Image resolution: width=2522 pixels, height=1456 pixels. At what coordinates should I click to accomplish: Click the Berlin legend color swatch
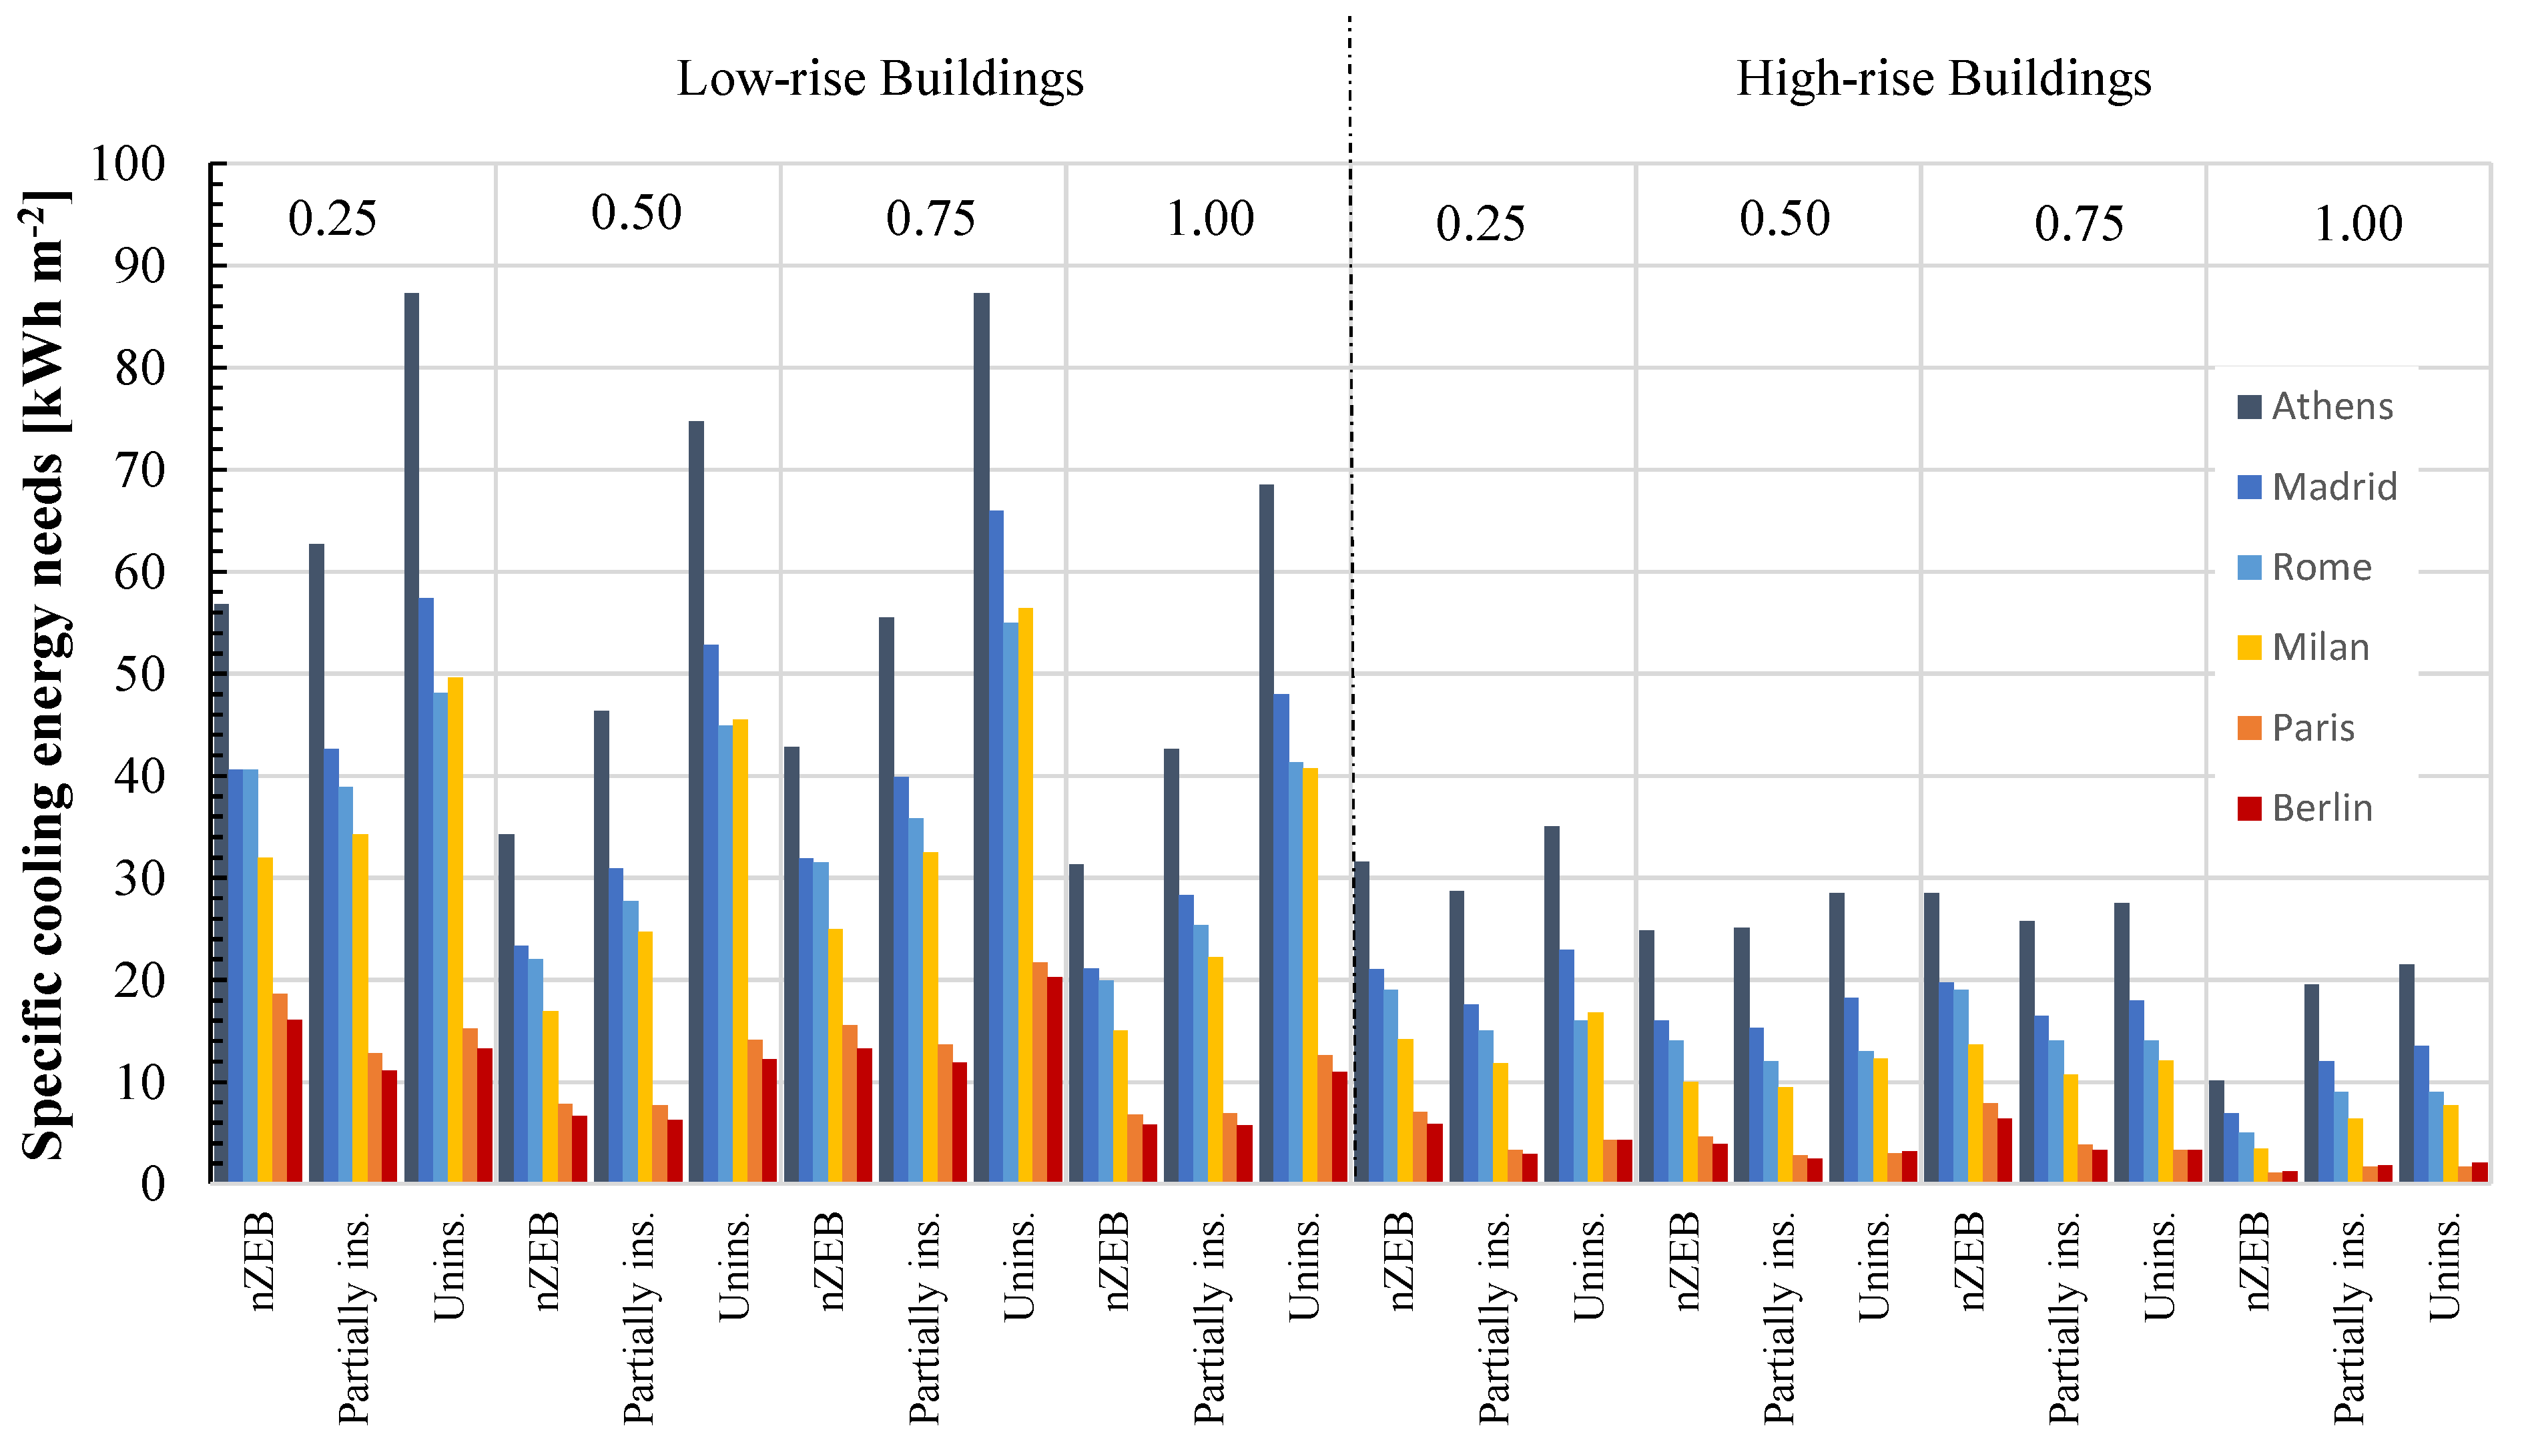[x=2249, y=808]
